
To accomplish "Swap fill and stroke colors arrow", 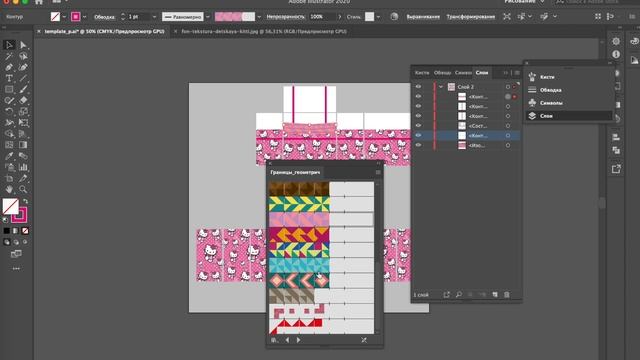I will pos(25,201).
